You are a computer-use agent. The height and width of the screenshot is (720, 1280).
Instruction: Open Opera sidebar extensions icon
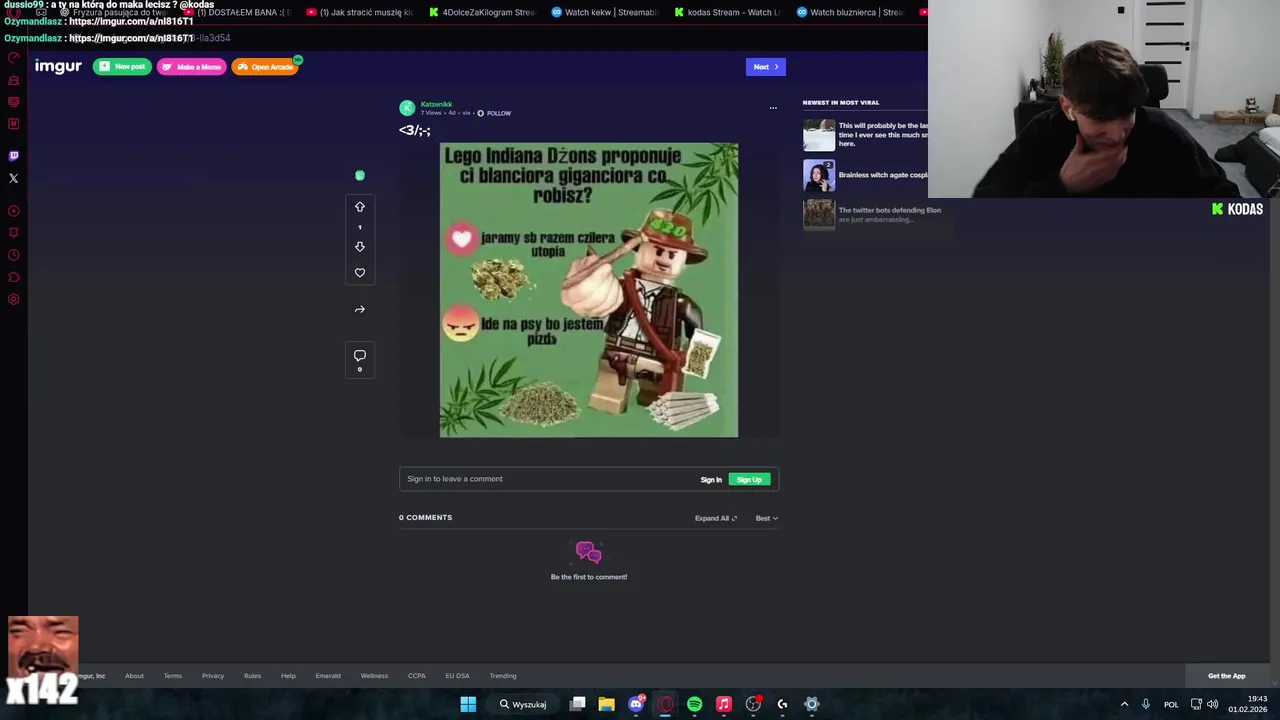[x=13, y=277]
